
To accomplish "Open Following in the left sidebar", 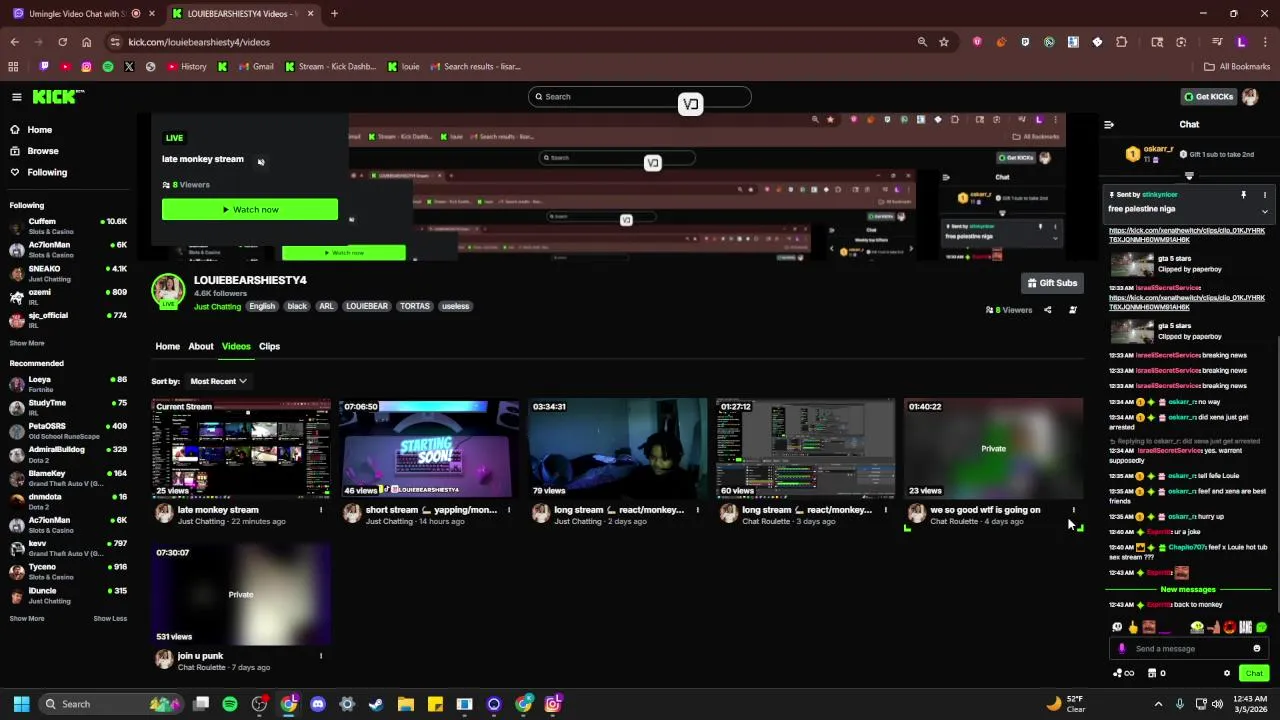I will click(x=47, y=172).
